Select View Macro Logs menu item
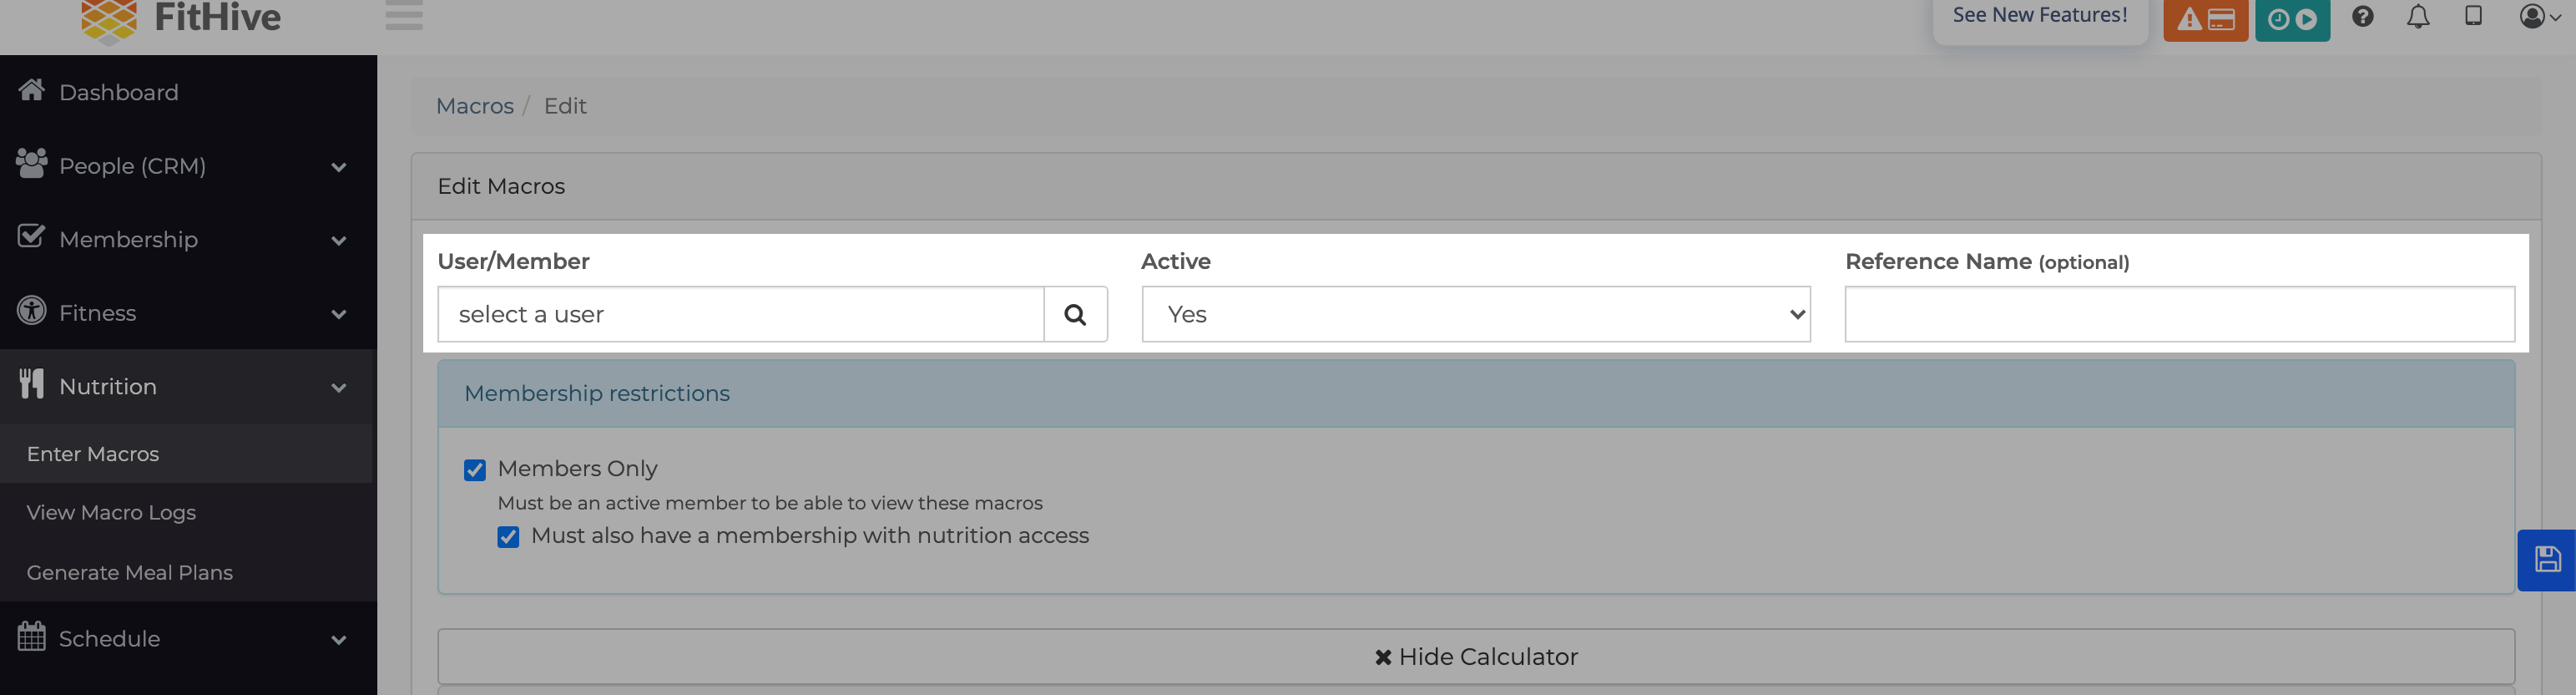This screenshot has width=2576, height=695. (188, 512)
